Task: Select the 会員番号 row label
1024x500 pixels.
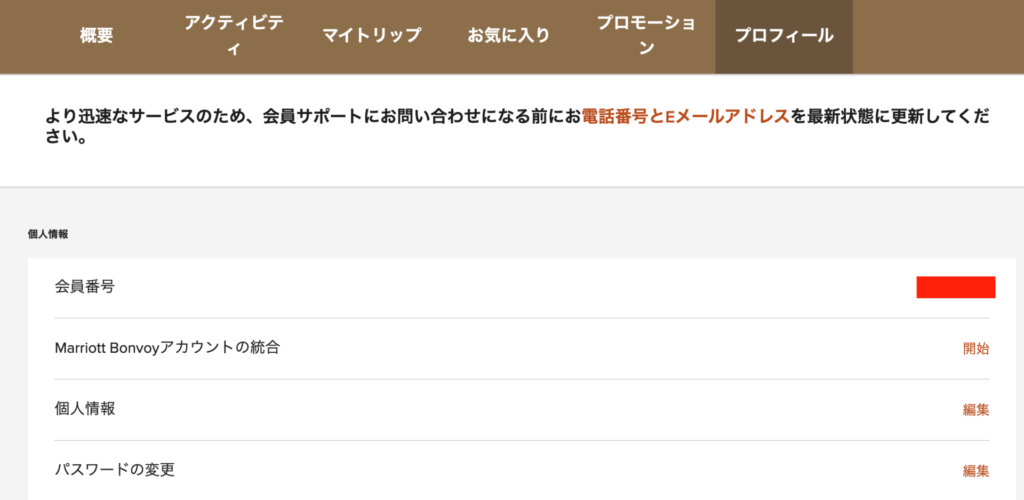Action: (85, 287)
